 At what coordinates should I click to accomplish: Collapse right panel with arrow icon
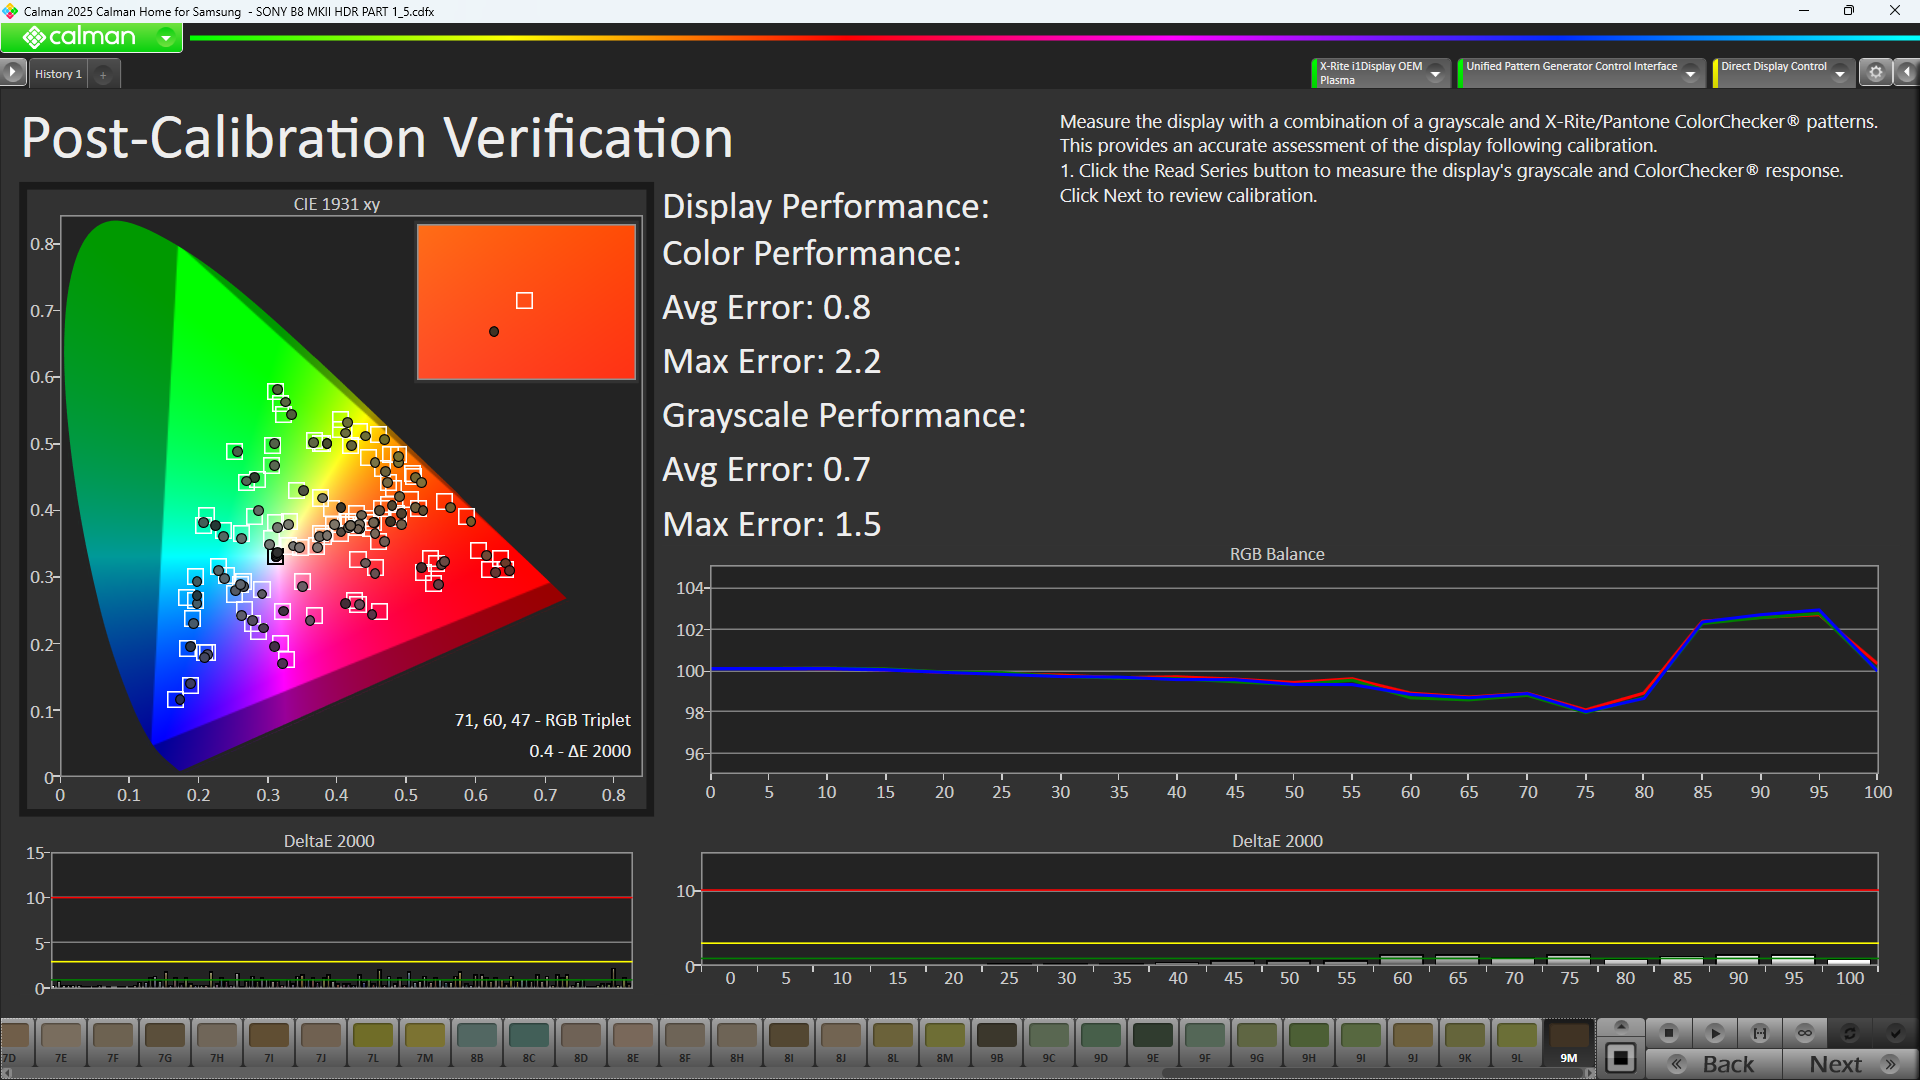[x=1907, y=73]
